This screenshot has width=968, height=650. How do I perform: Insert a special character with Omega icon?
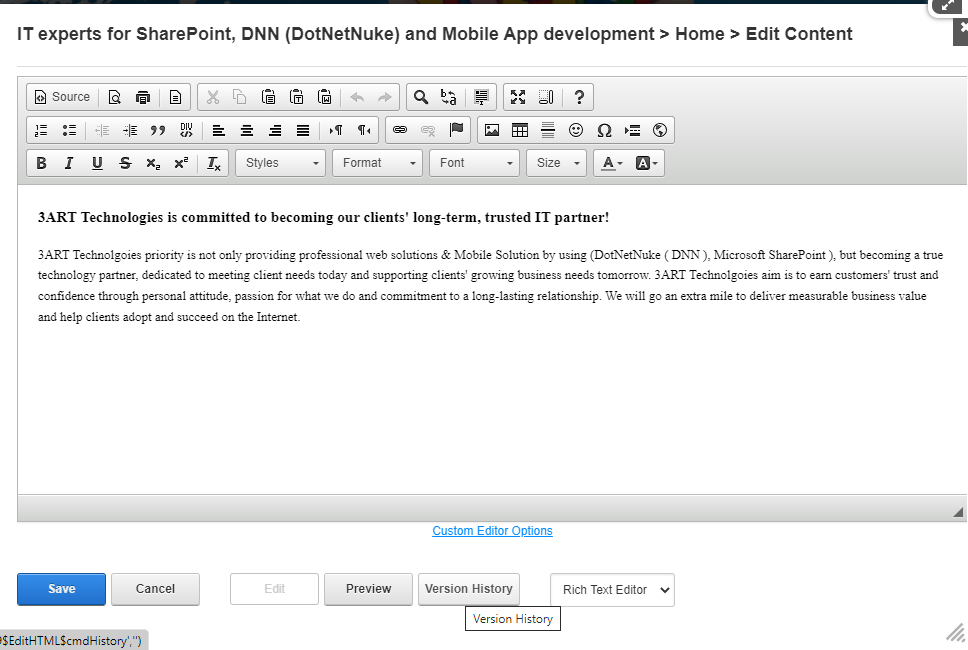coord(604,130)
